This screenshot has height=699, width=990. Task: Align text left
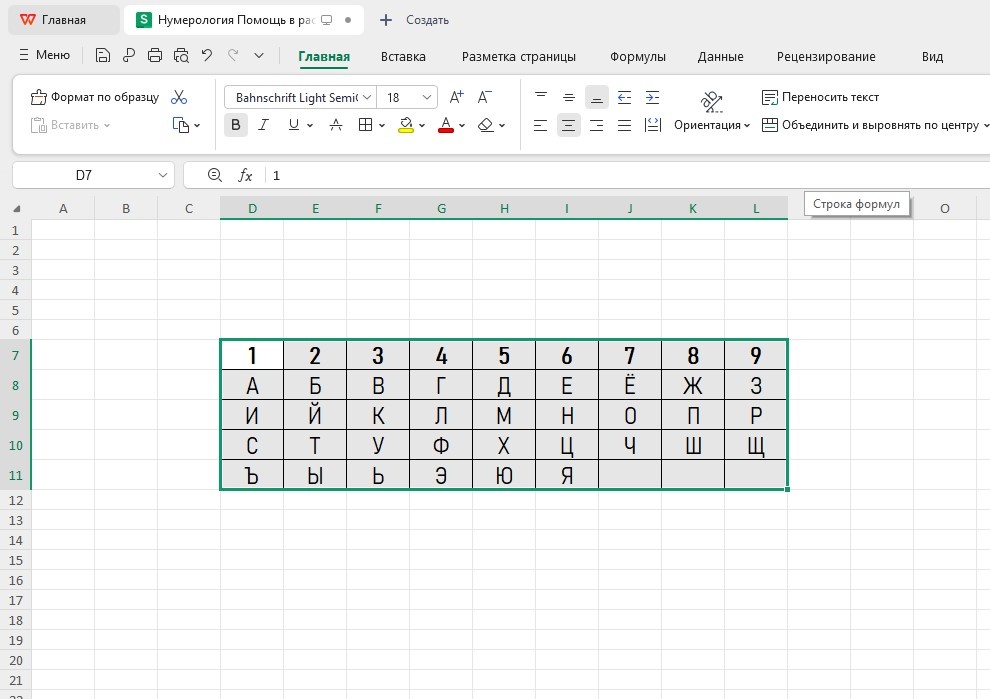point(540,125)
